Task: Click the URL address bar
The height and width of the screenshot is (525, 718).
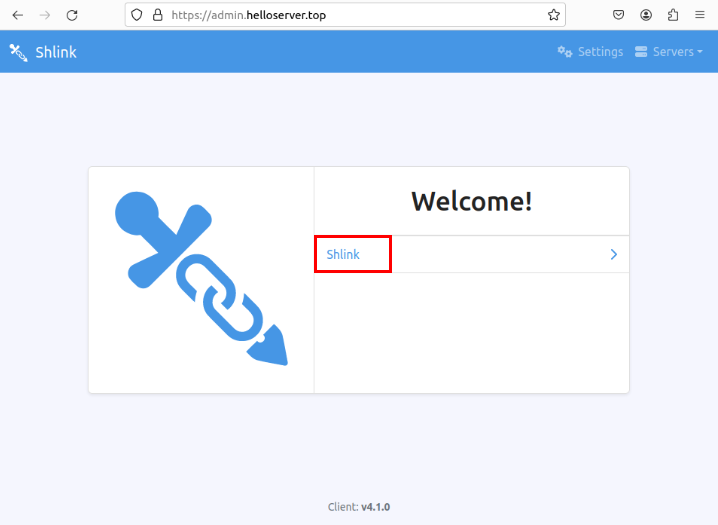Action: (x=345, y=15)
